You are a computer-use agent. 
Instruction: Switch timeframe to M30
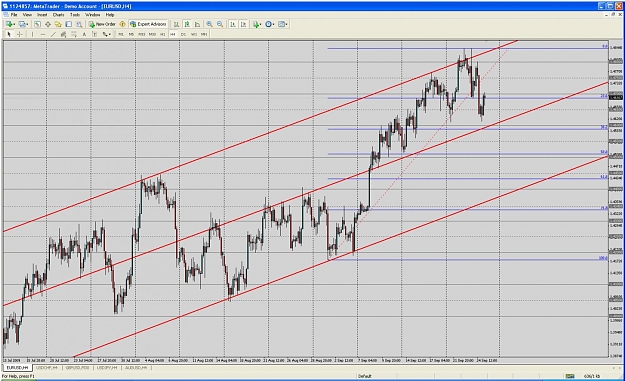click(x=152, y=34)
